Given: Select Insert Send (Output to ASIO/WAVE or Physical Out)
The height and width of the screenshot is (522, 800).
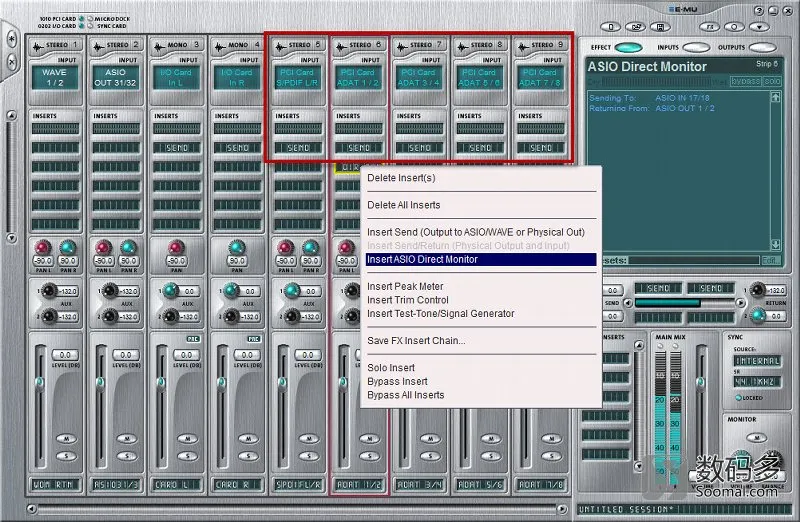Looking at the screenshot, I should click(x=476, y=232).
